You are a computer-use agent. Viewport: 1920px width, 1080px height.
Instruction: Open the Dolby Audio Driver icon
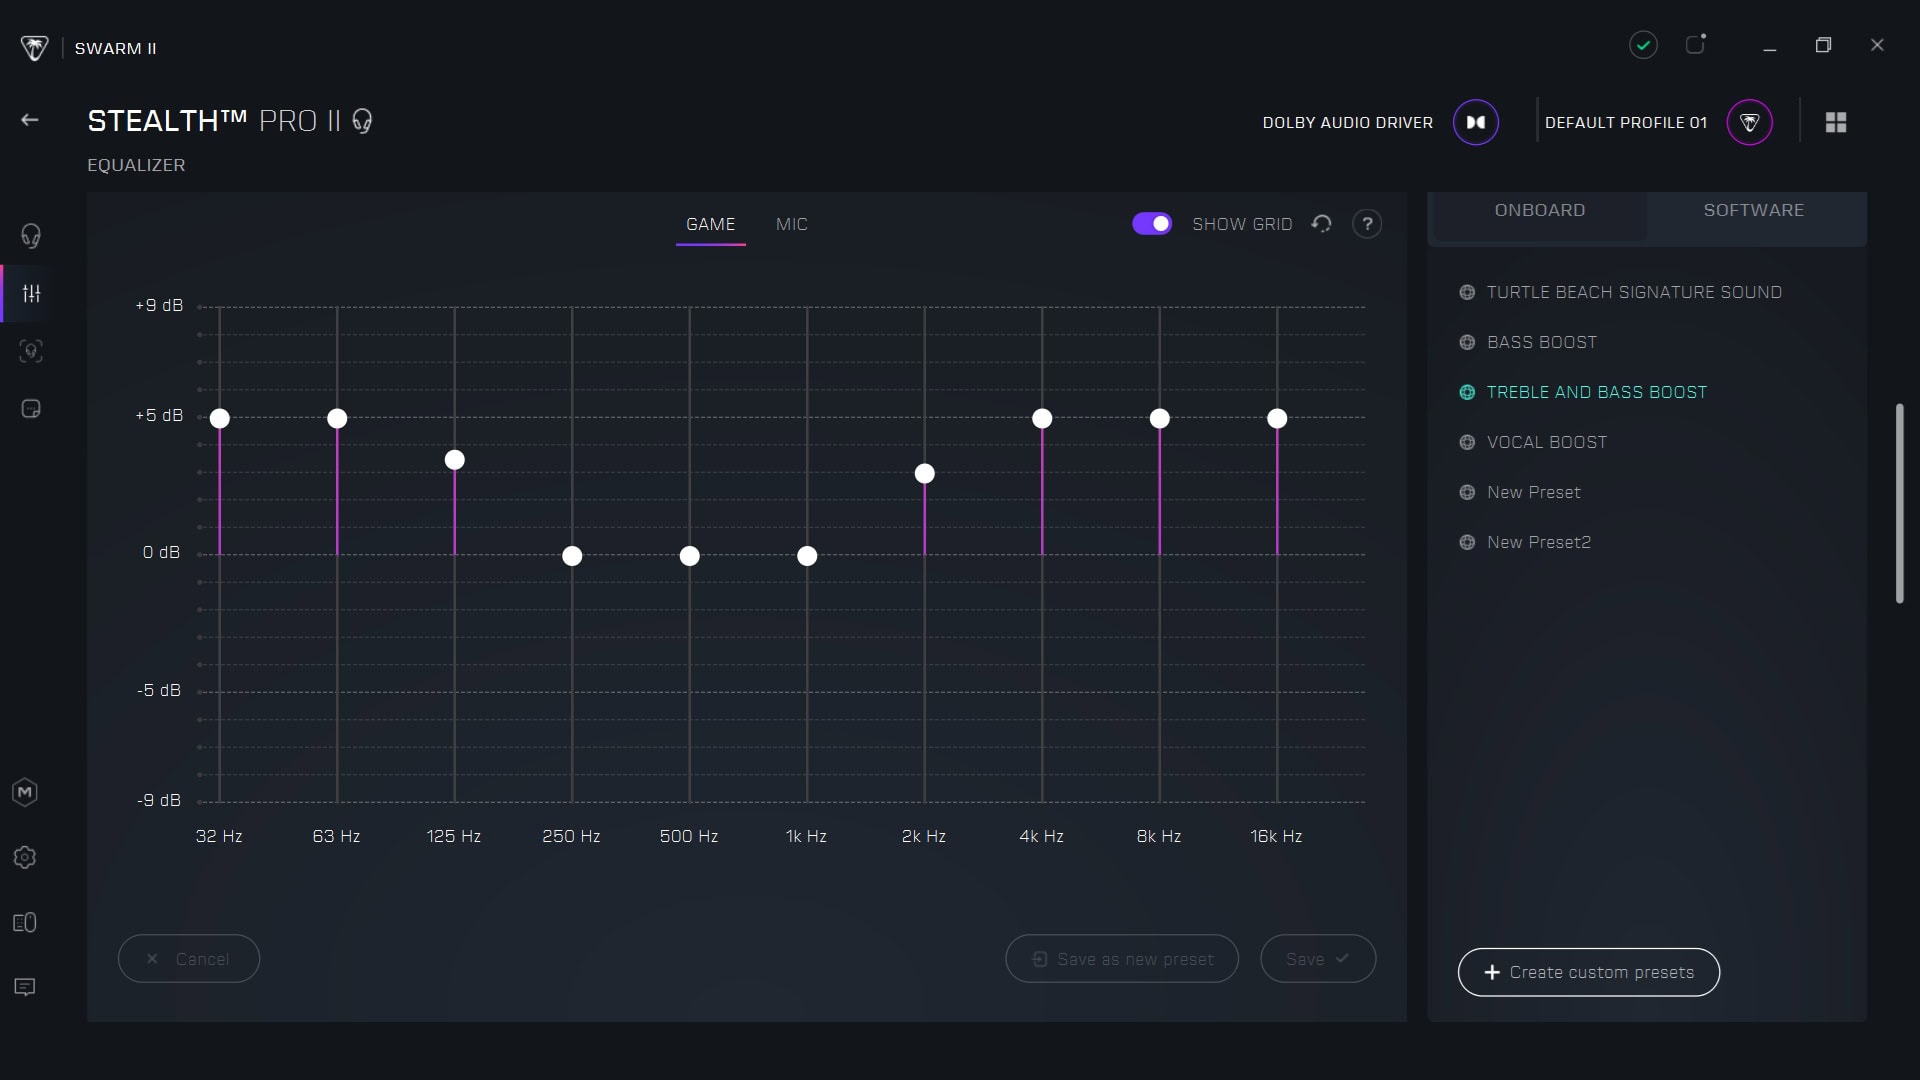tap(1476, 122)
